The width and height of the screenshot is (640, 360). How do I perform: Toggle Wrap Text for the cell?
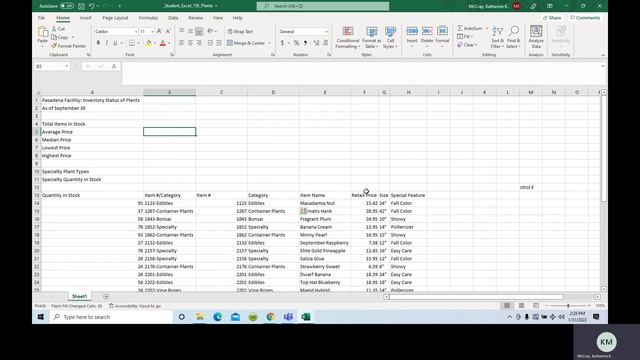240,31
